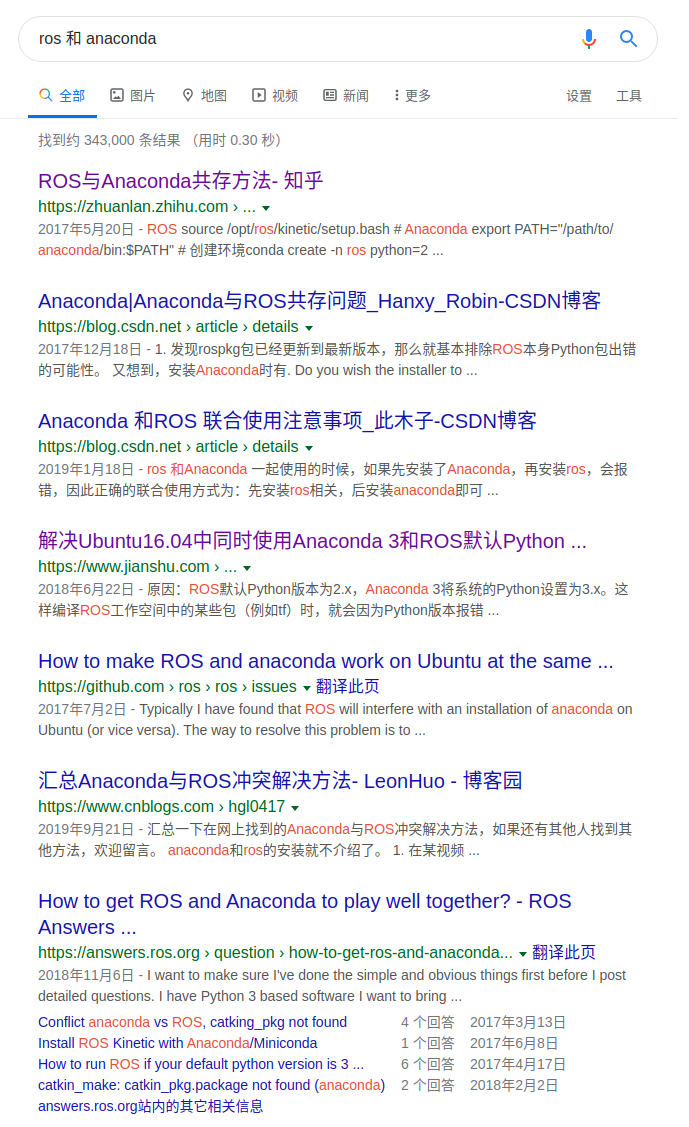
Task: Open 'answers.ros.org站内的其它相关信息' link
Action: click(150, 1106)
